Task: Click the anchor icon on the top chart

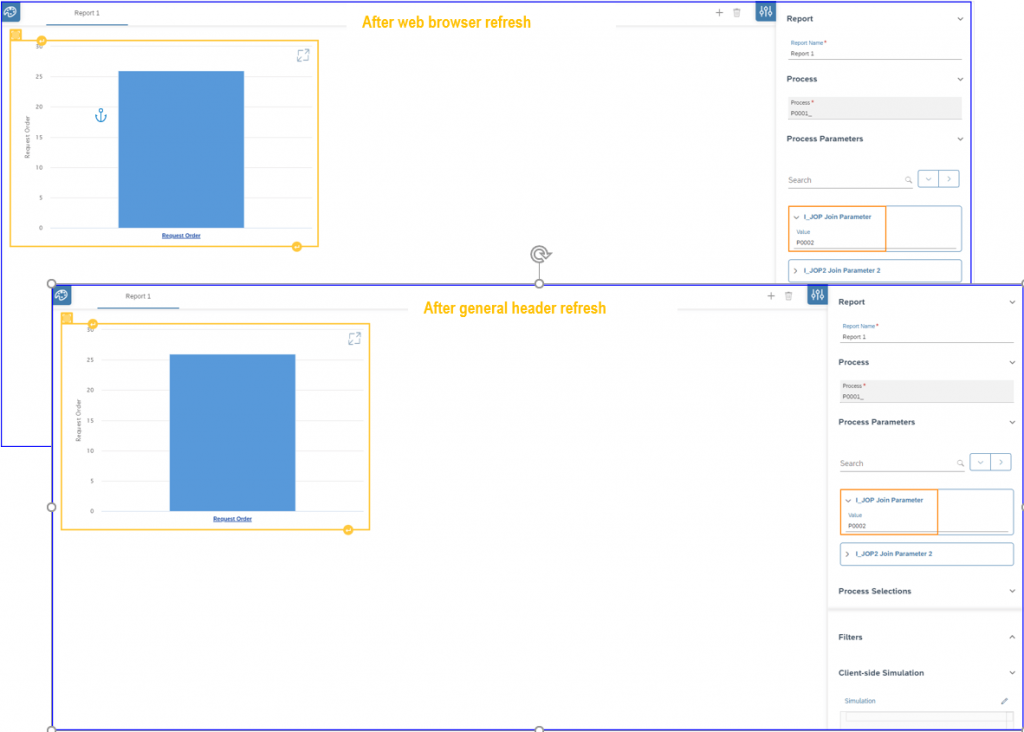Action: coord(101,116)
